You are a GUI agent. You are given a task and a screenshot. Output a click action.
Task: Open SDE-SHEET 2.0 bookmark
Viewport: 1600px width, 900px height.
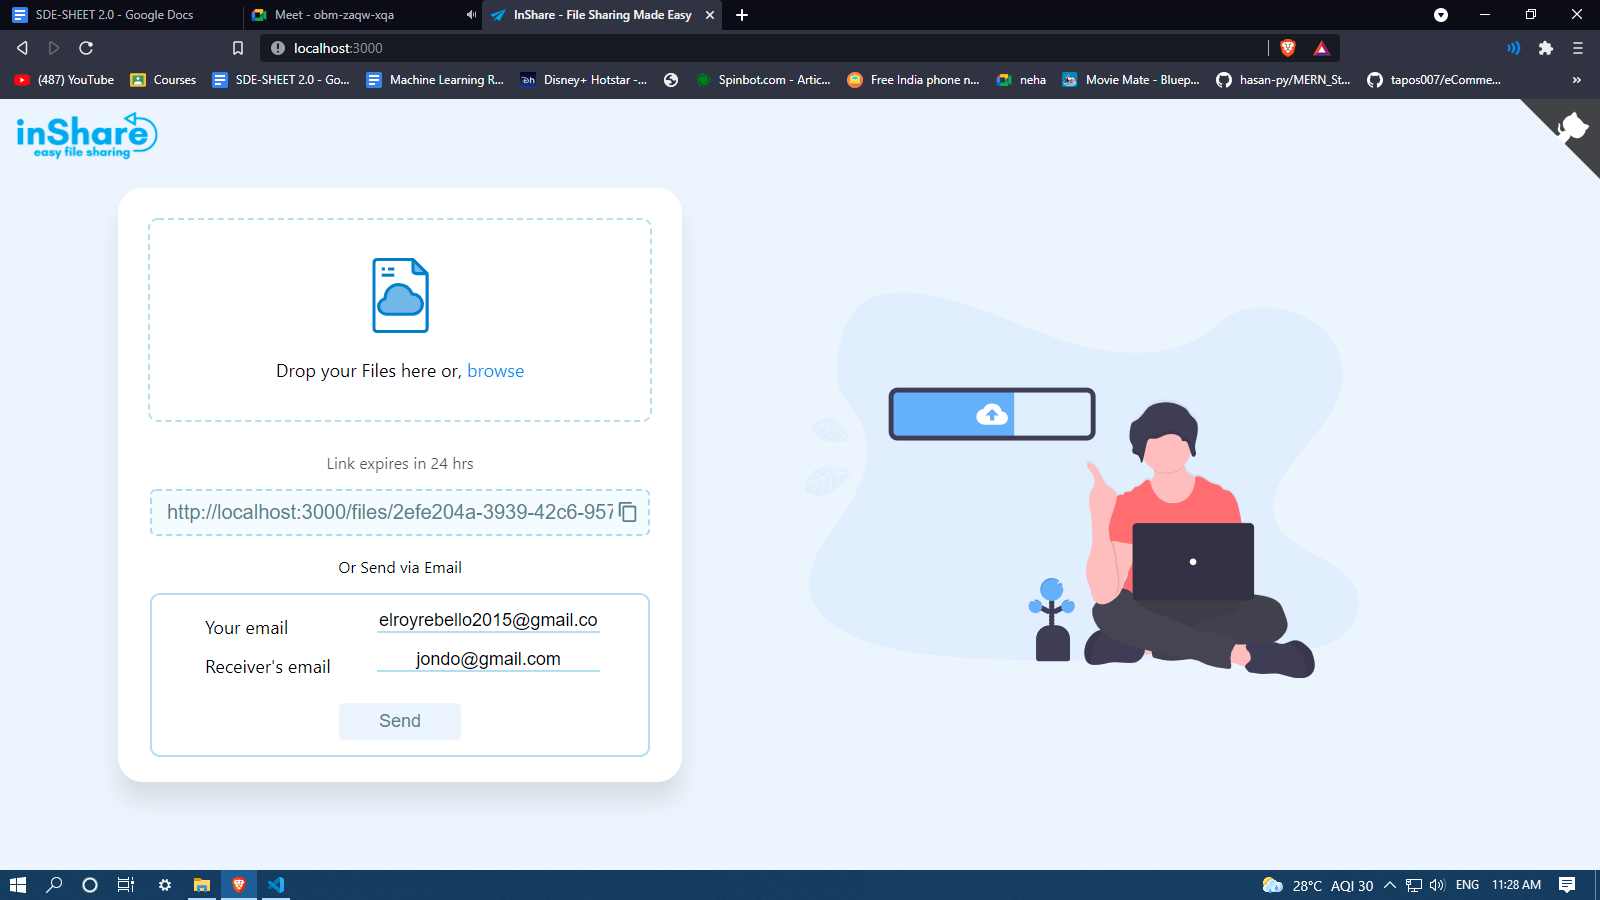coord(281,80)
